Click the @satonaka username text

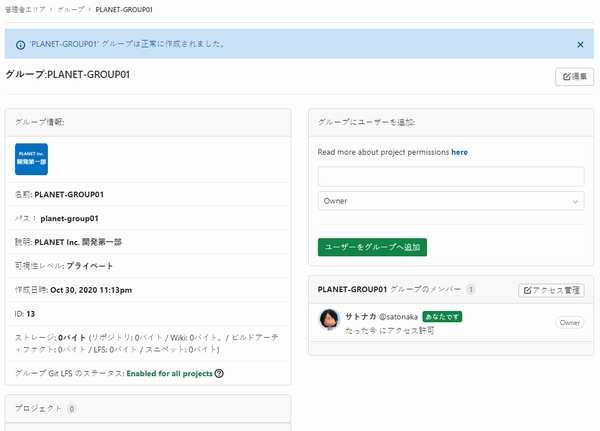tap(398, 317)
